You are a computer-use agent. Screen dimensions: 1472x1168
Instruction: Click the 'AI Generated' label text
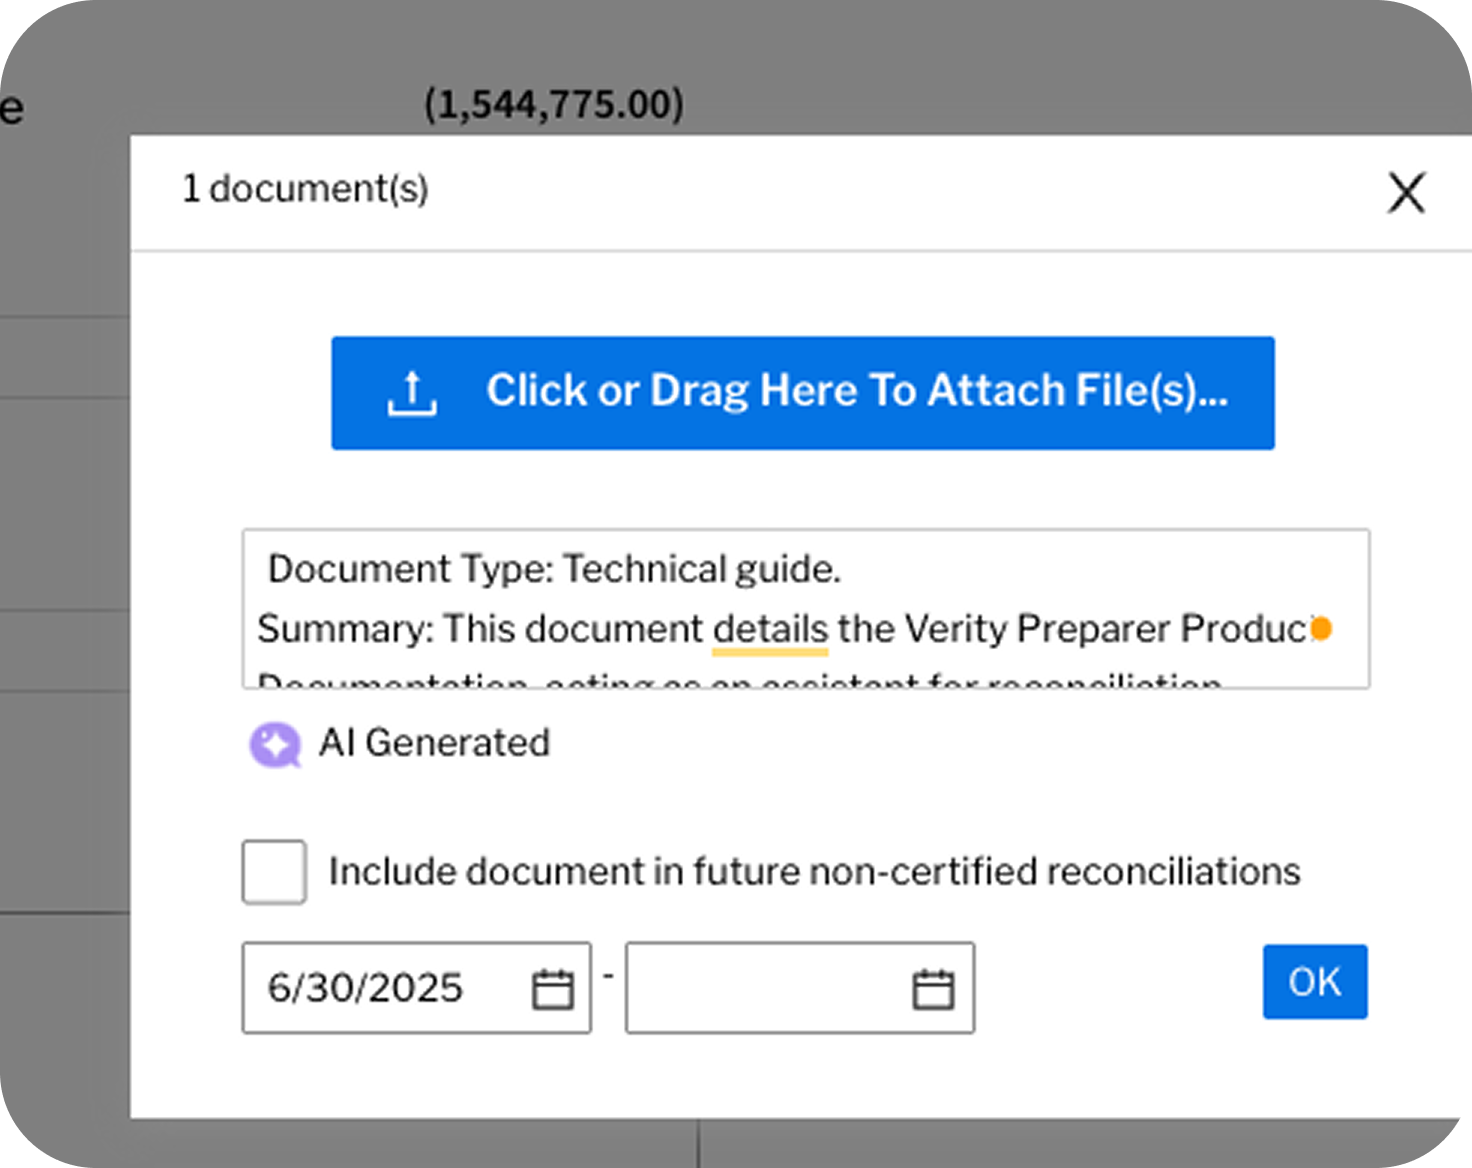pyautogui.click(x=434, y=743)
